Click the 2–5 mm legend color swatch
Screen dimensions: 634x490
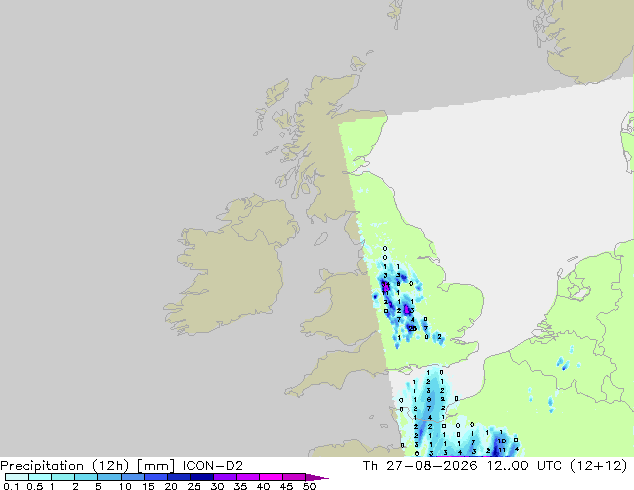[x=86, y=477]
